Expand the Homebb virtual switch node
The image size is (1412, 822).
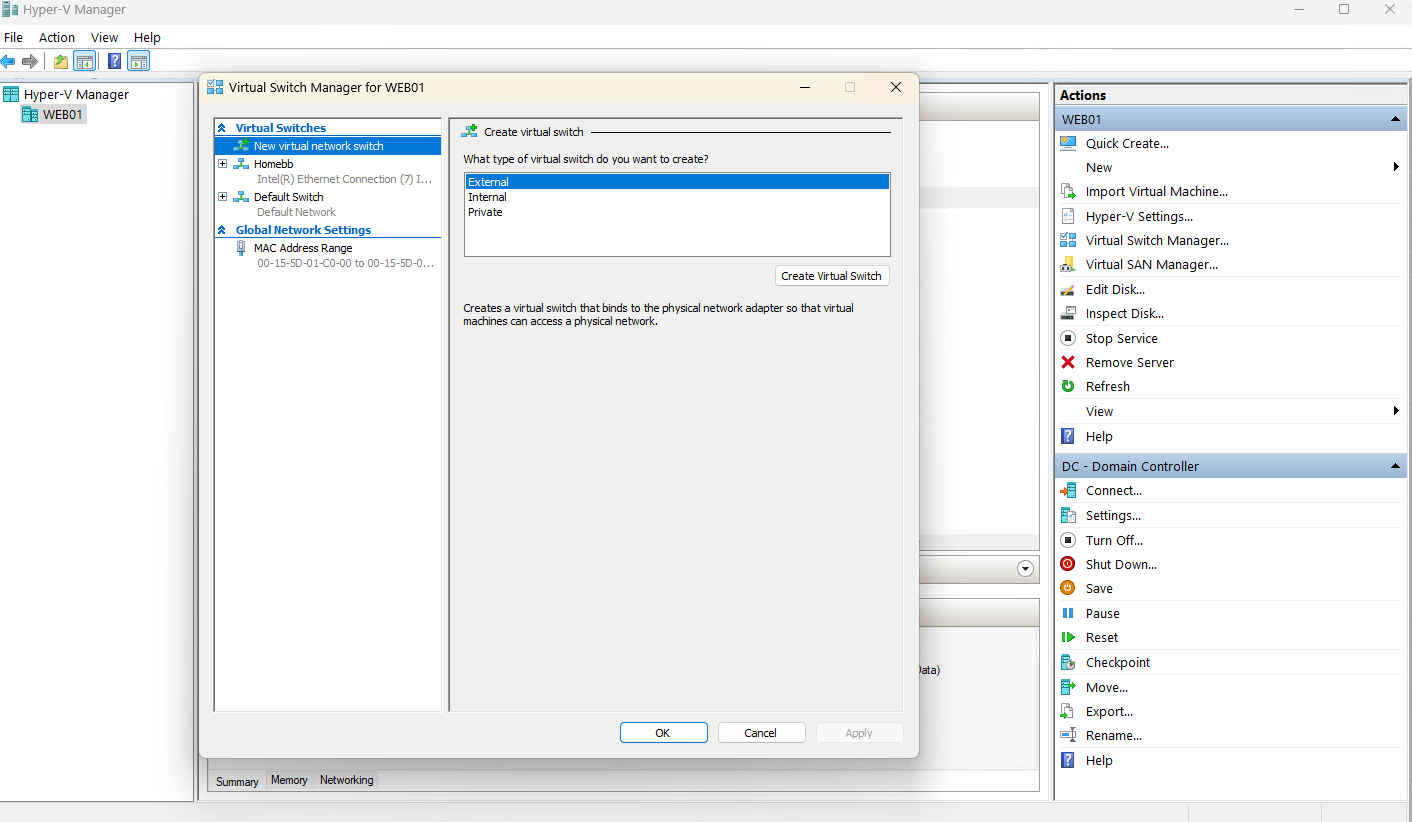click(x=223, y=164)
